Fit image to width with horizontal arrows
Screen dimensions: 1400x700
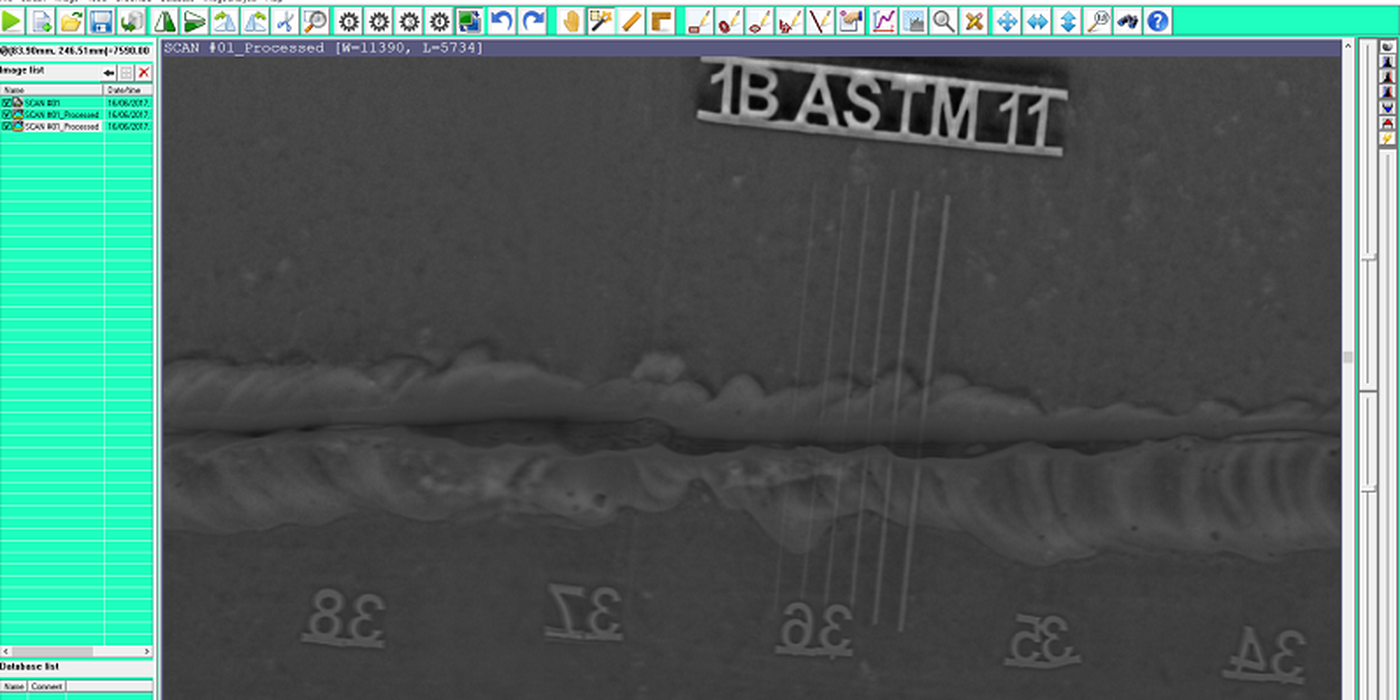pos(1038,20)
